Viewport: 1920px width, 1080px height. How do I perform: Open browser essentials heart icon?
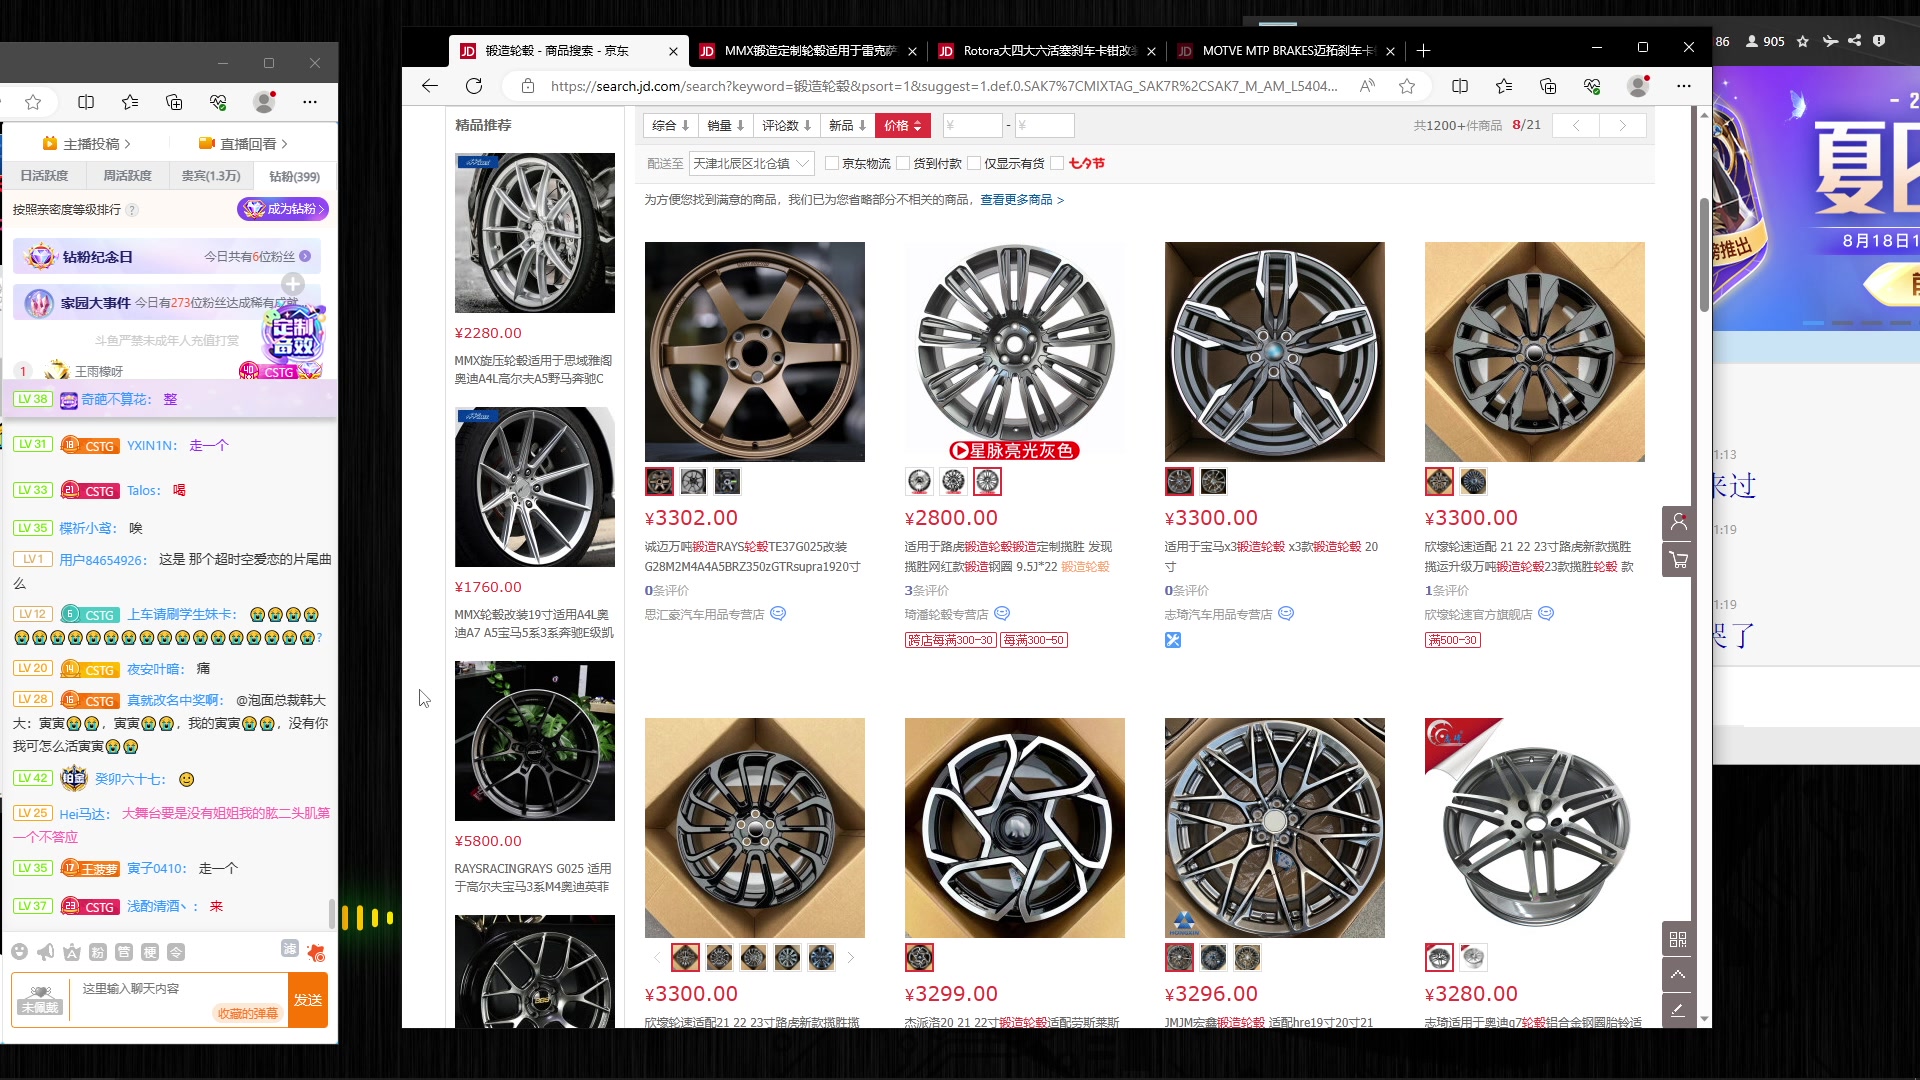point(1592,86)
